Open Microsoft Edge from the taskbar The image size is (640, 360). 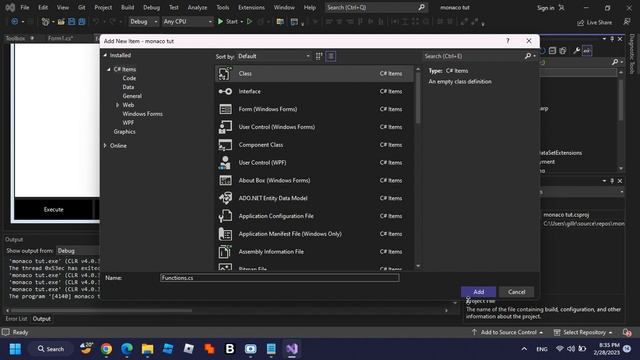click(x=127, y=349)
